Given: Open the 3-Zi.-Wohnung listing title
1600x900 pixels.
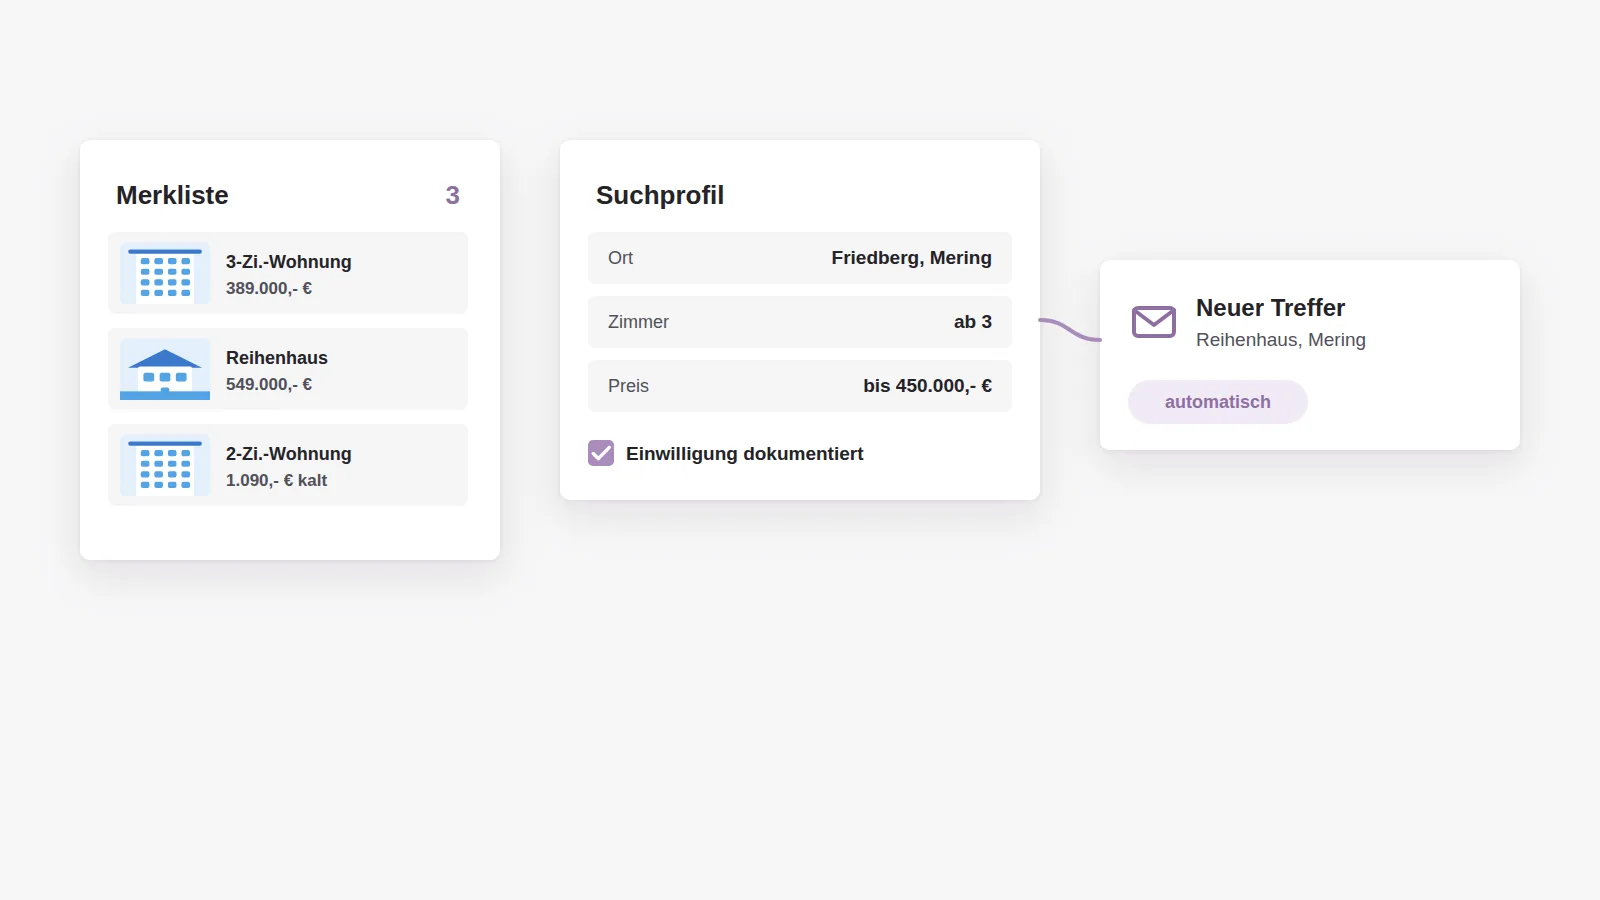Looking at the screenshot, I should (289, 262).
